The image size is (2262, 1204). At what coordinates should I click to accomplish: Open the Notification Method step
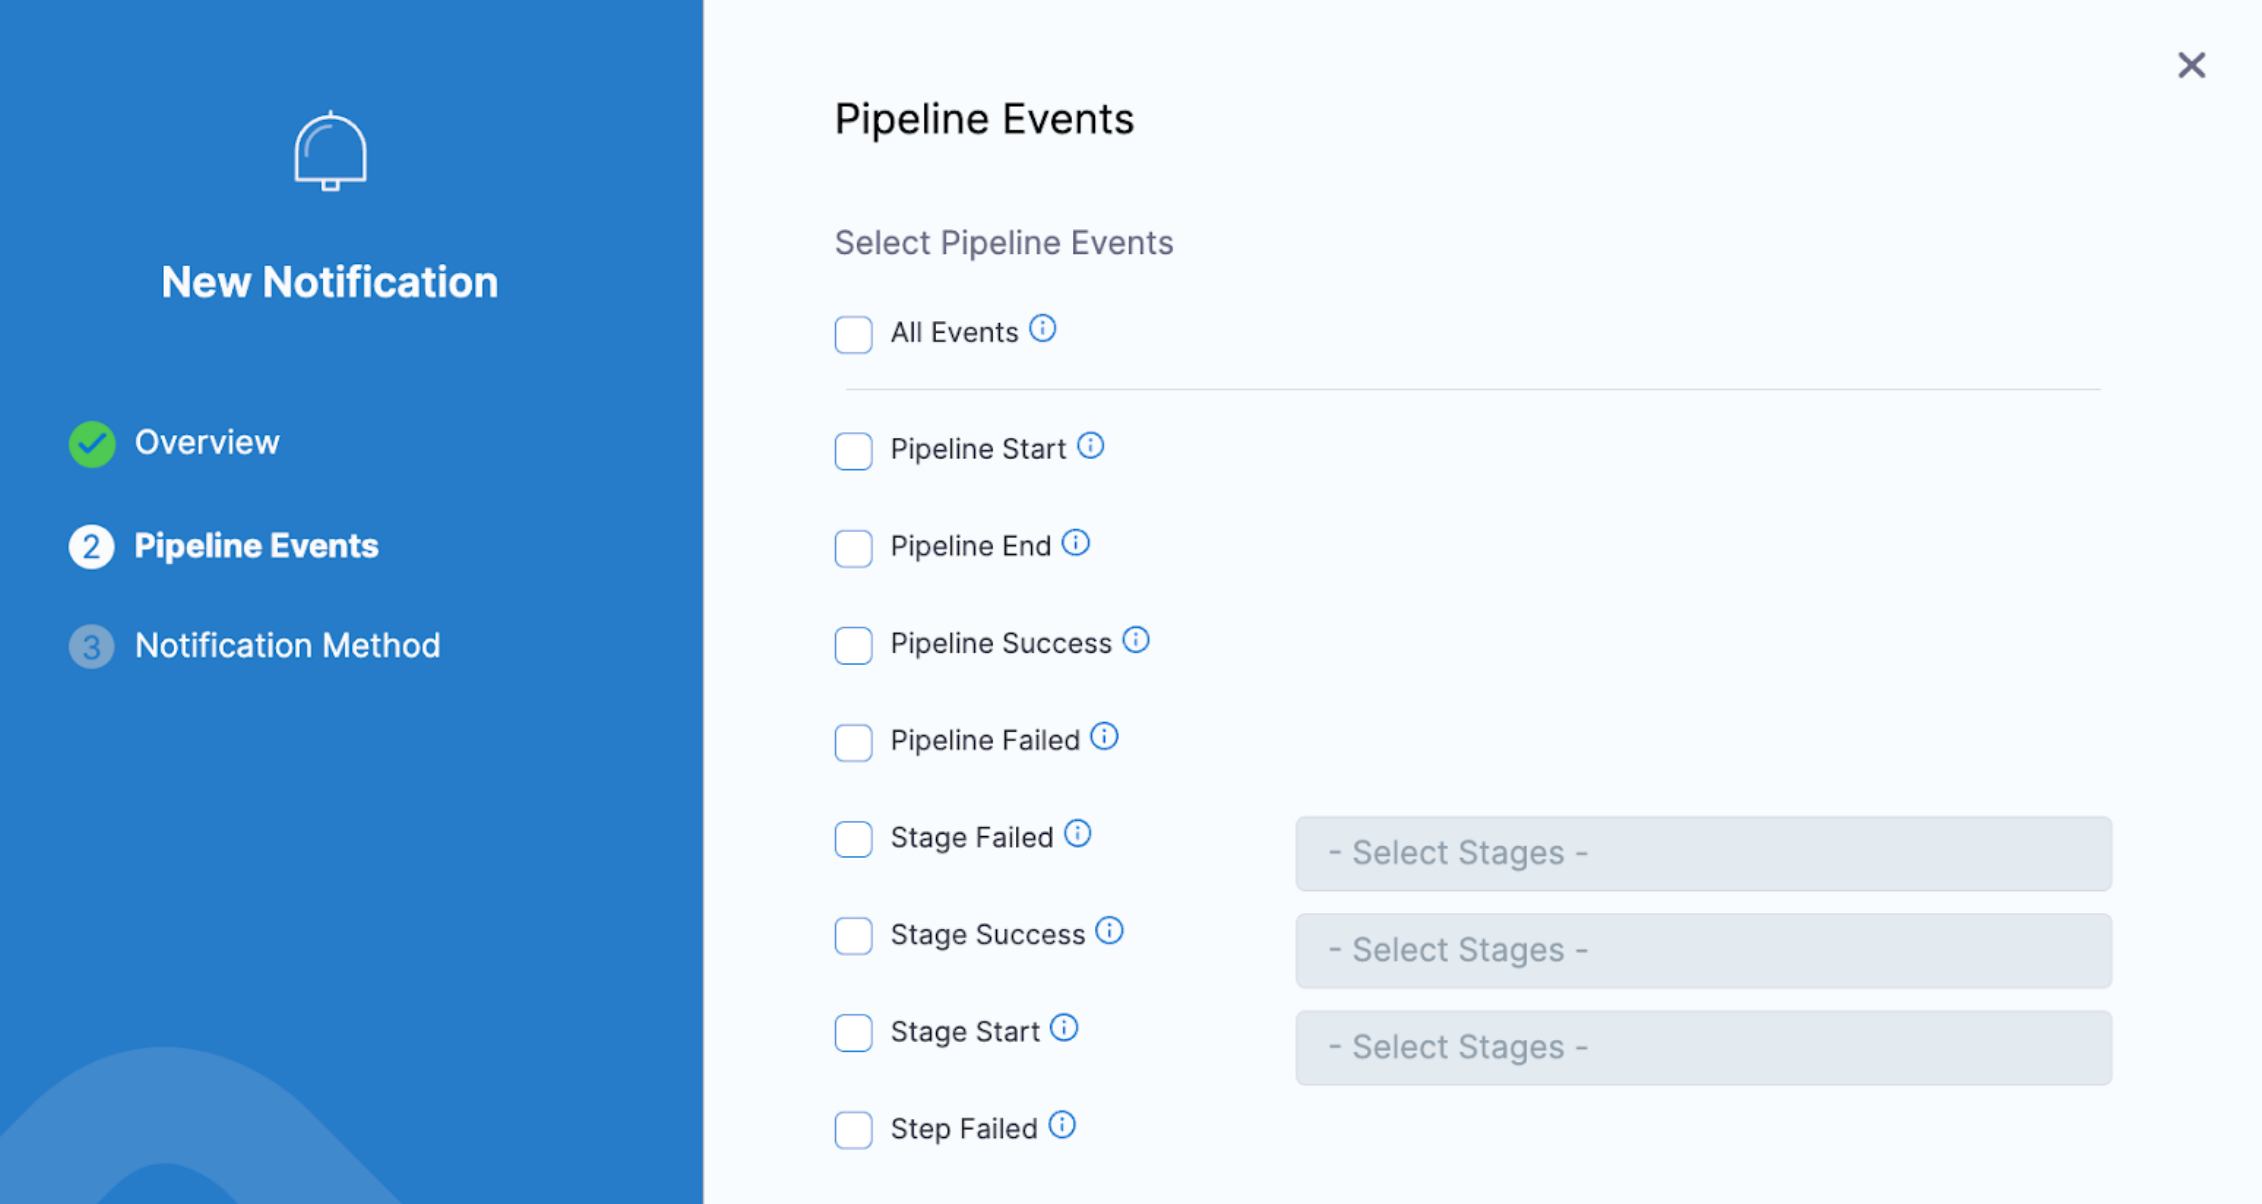tap(287, 646)
